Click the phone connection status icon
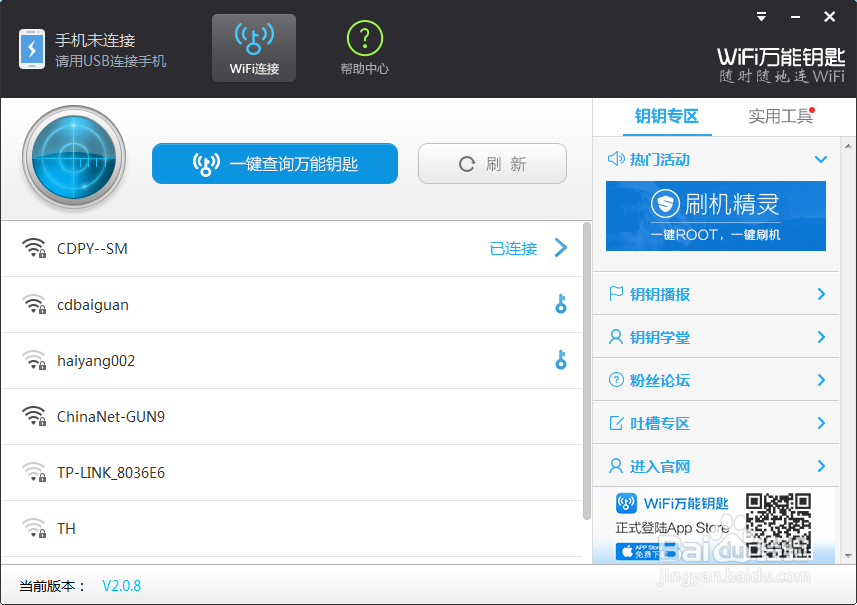The height and width of the screenshot is (605, 857). click(32, 49)
